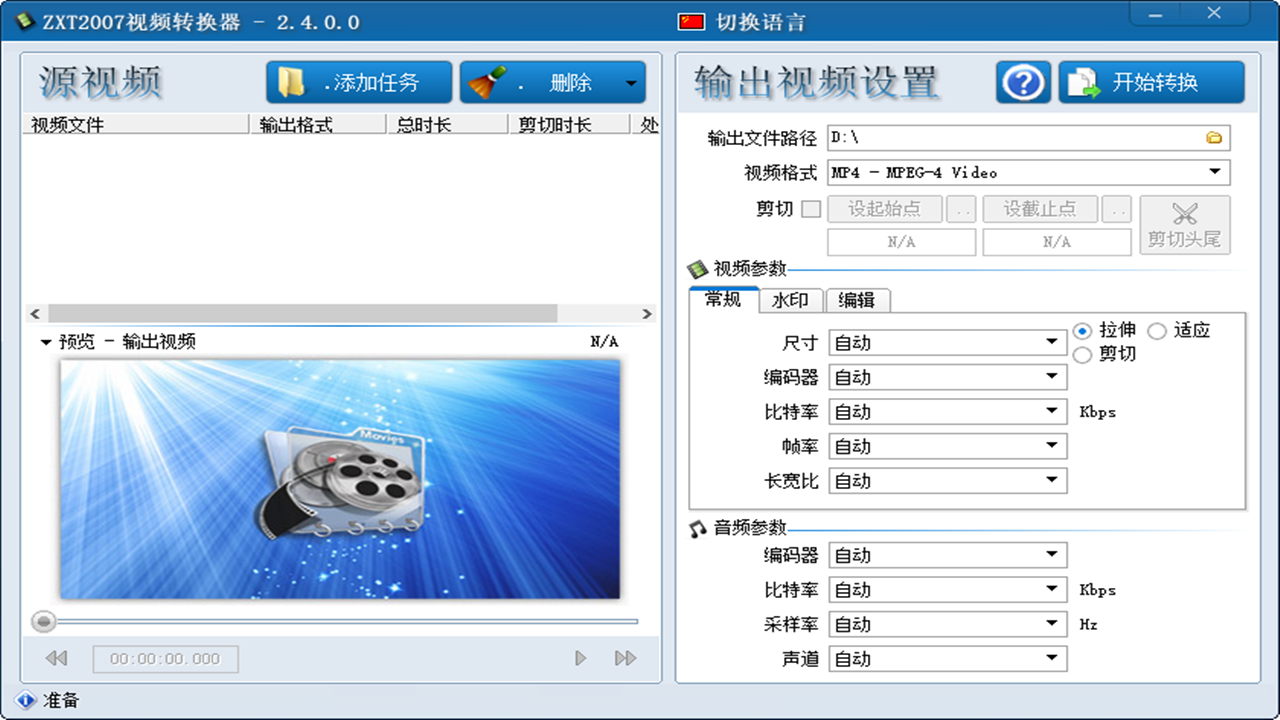This screenshot has height=720, width=1280.
Task: Click the 视频文件 column header
Action: point(135,124)
